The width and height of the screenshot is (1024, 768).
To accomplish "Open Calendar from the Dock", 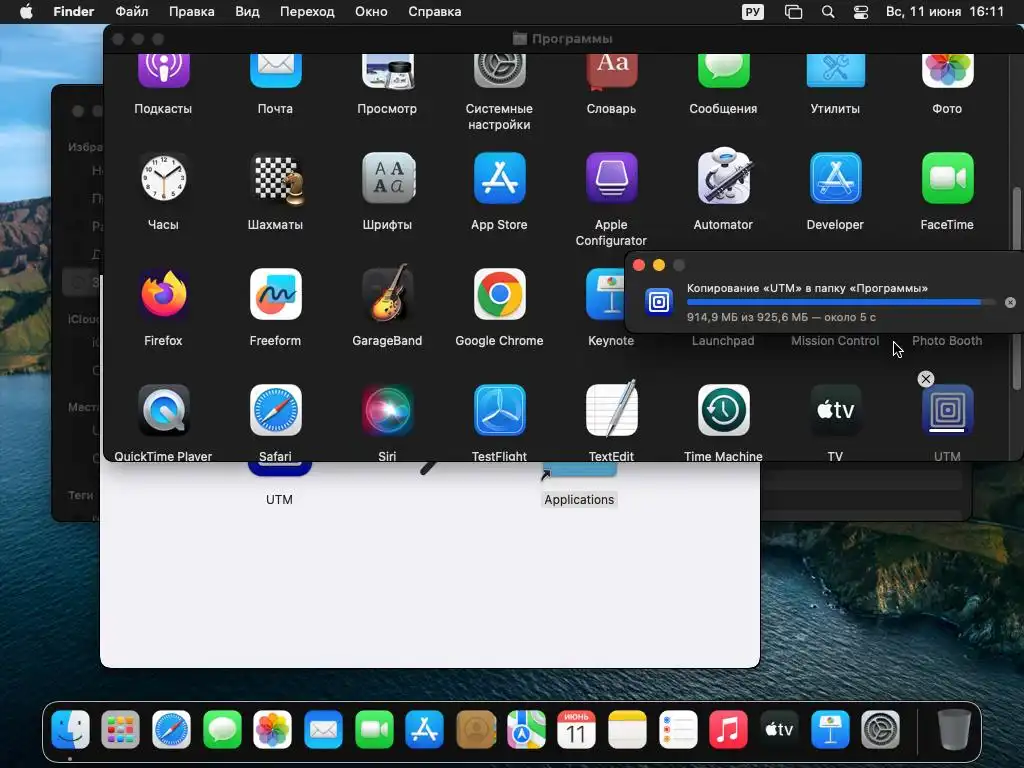I will (x=576, y=729).
